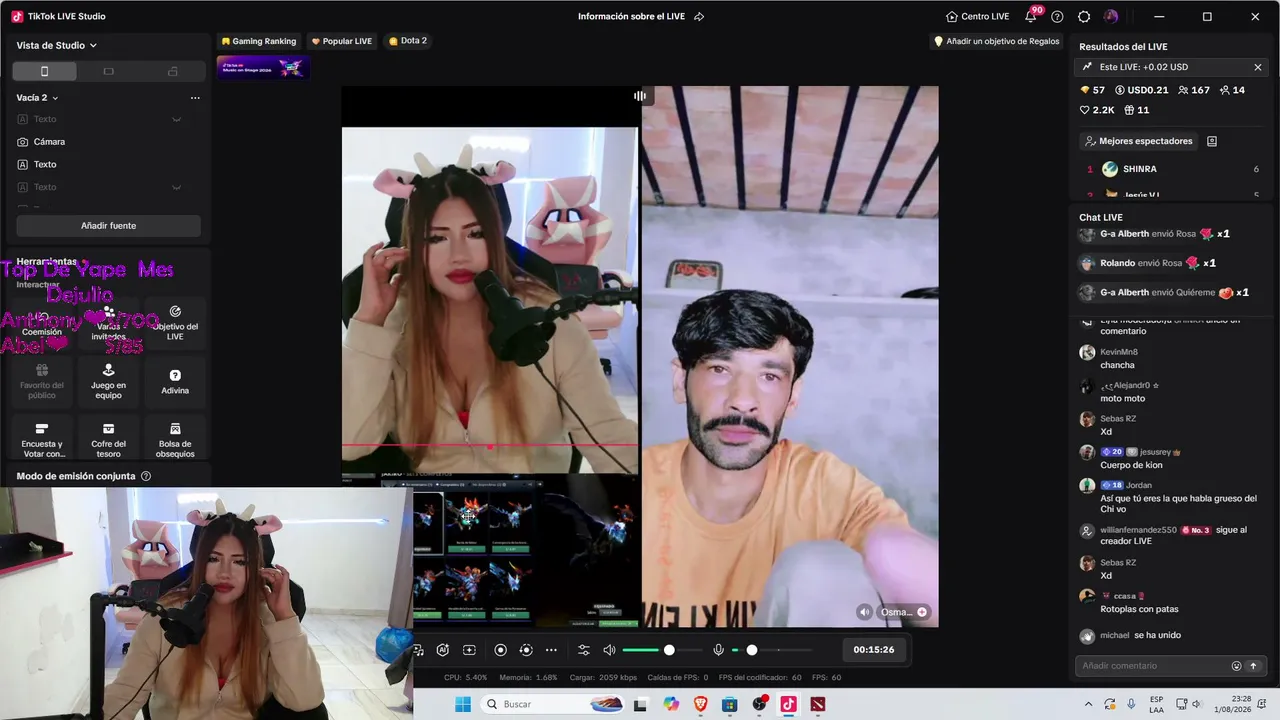Screen dimensions: 1280x720
Task: Mute the speaker output
Action: pyautogui.click(x=609, y=650)
